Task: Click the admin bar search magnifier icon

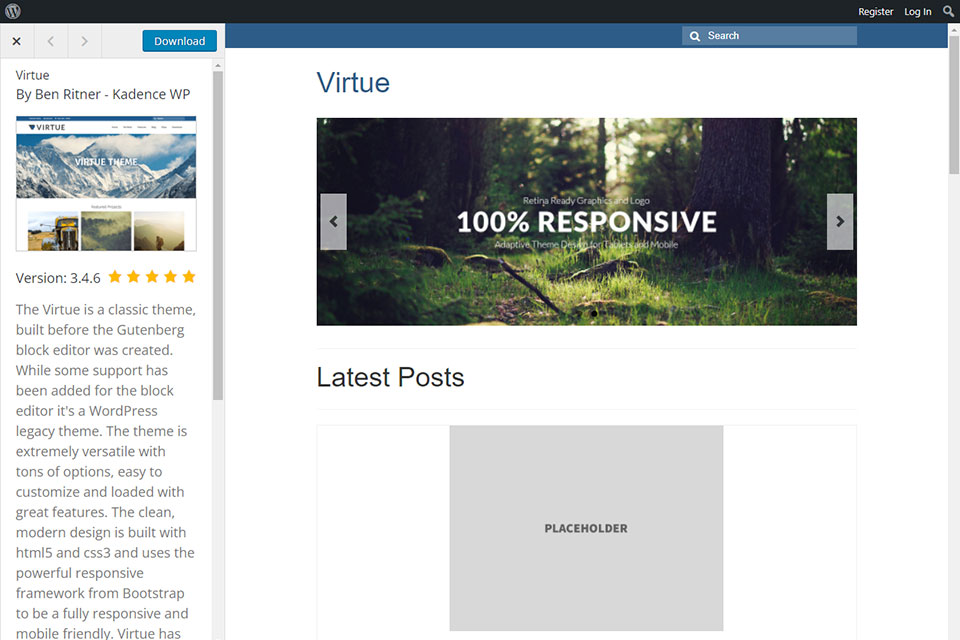Action: pyautogui.click(x=948, y=11)
